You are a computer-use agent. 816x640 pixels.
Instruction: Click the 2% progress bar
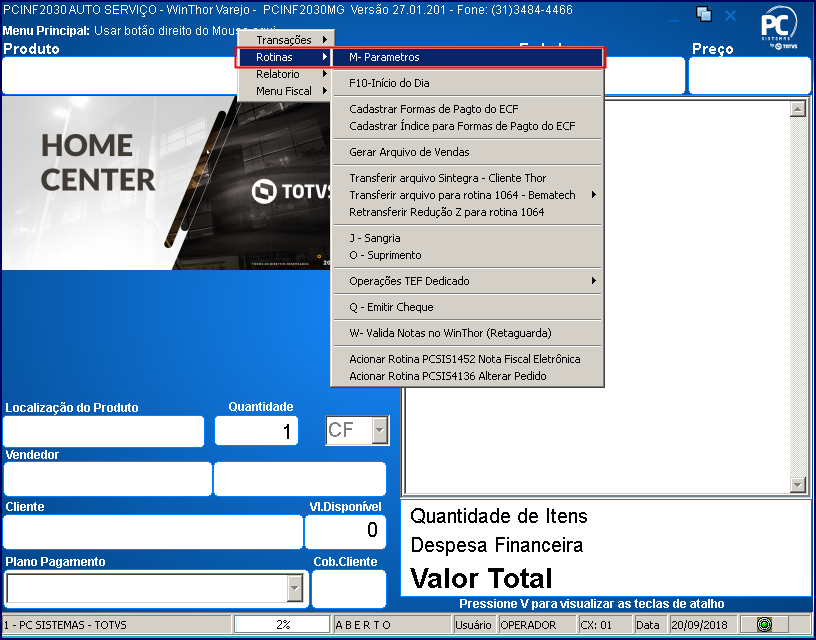pyautogui.click(x=282, y=625)
